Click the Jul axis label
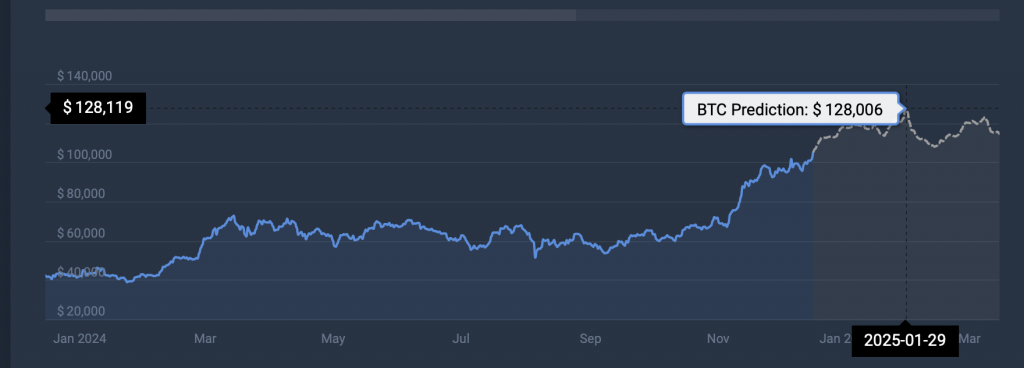Image resolution: width=1024 pixels, height=368 pixels. (461, 339)
